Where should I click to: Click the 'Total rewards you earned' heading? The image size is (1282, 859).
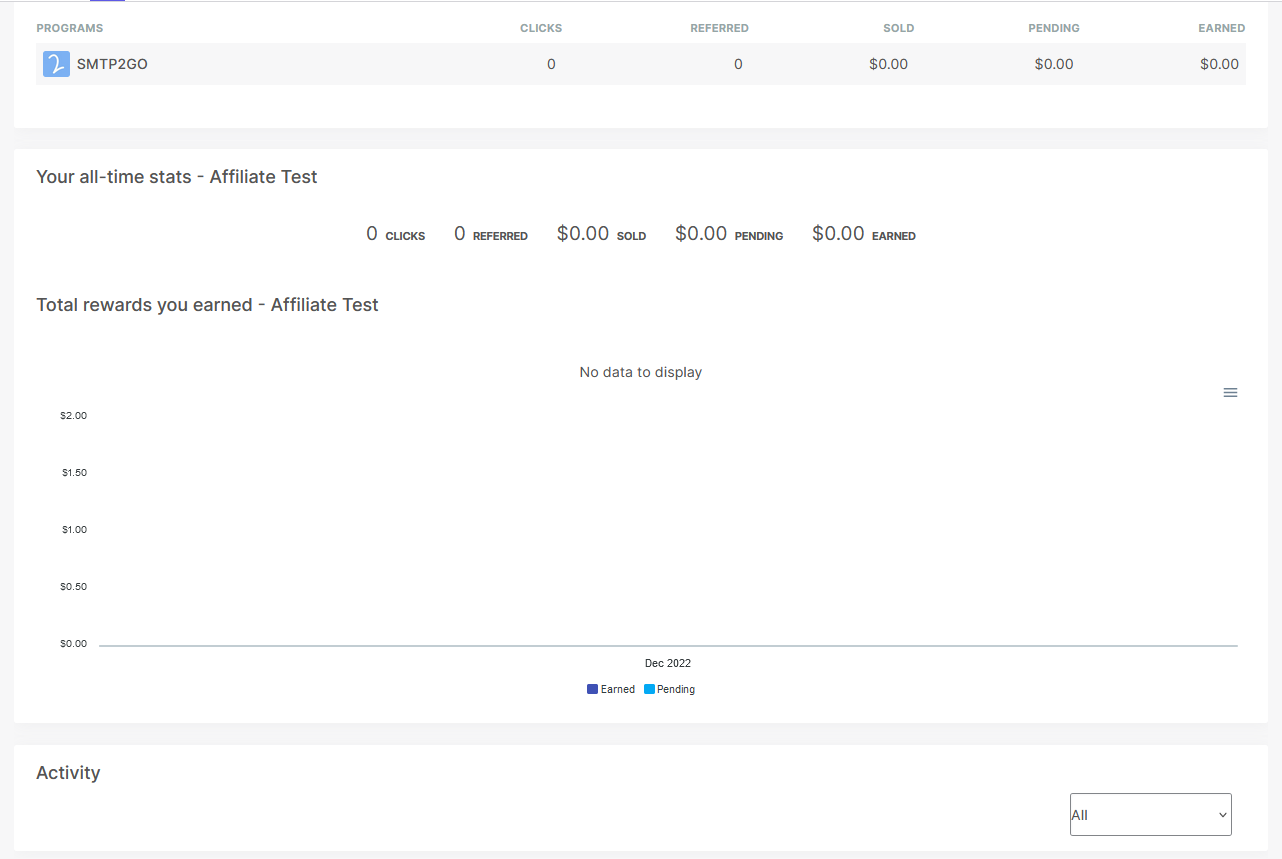(x=207, y=305)
